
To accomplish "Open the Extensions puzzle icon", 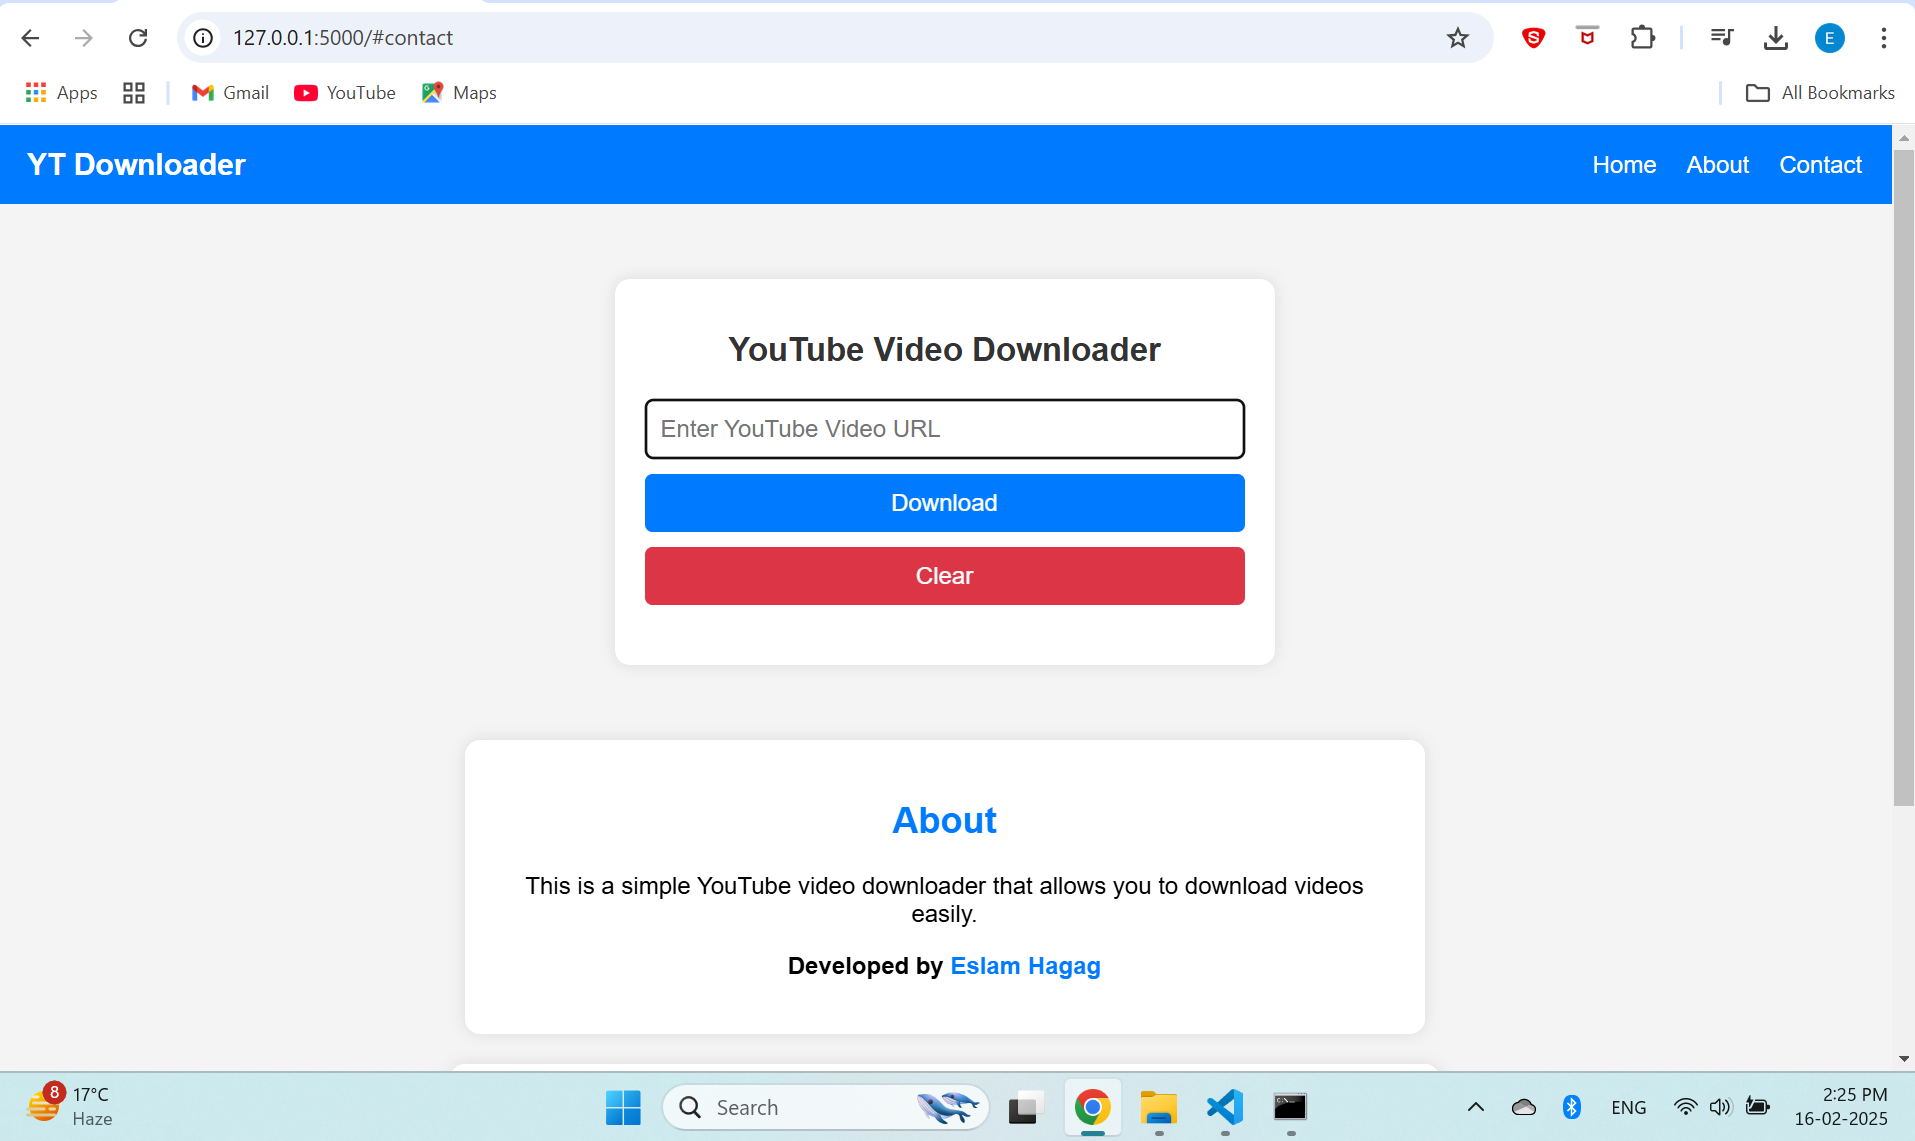I will click(x=1642, y=38).
